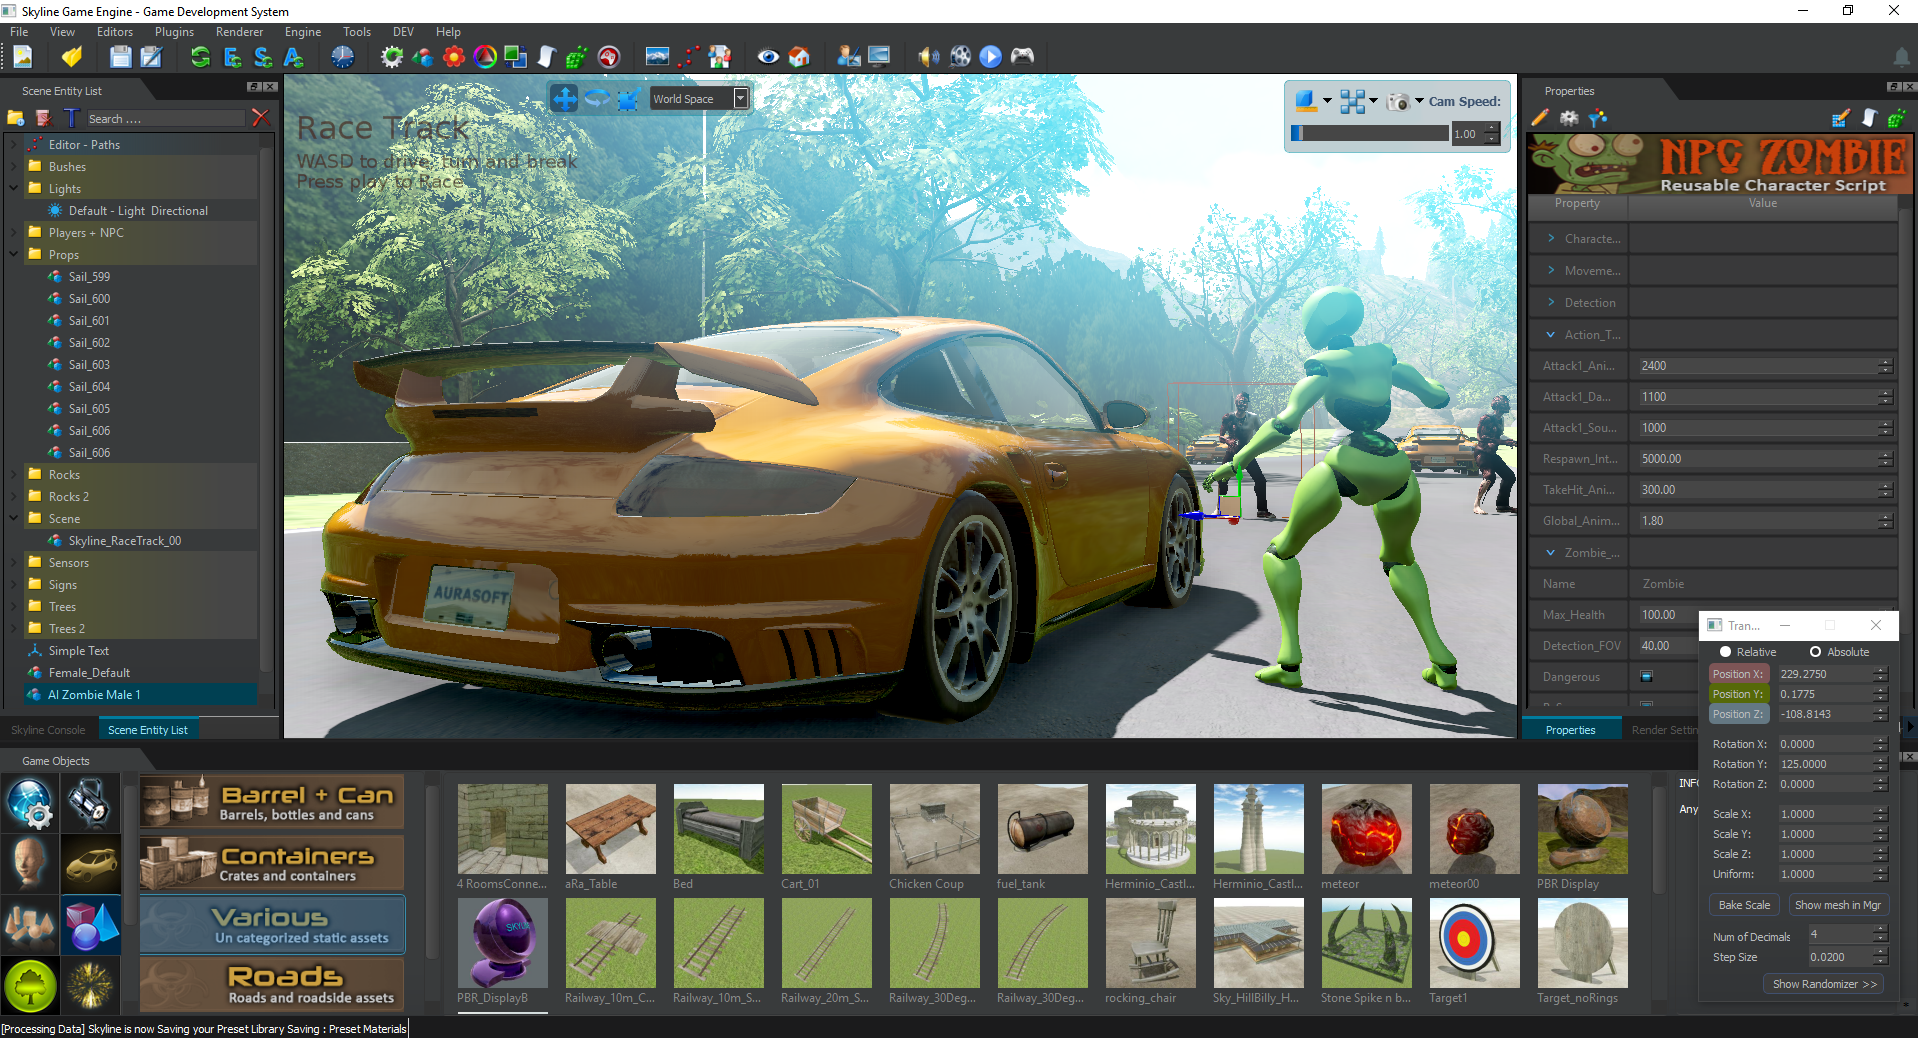Select the car category icon in Game Objects sidebar
The width and height of the screenshot is (1918, 1038).
91,864
